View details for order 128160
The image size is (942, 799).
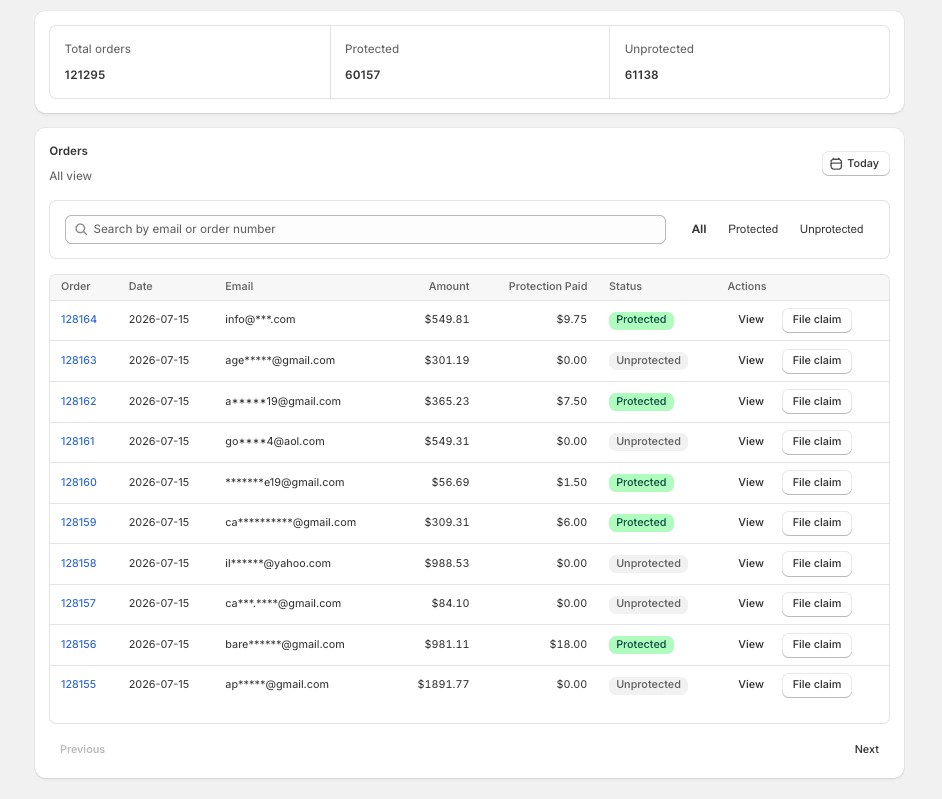[751, 482]
